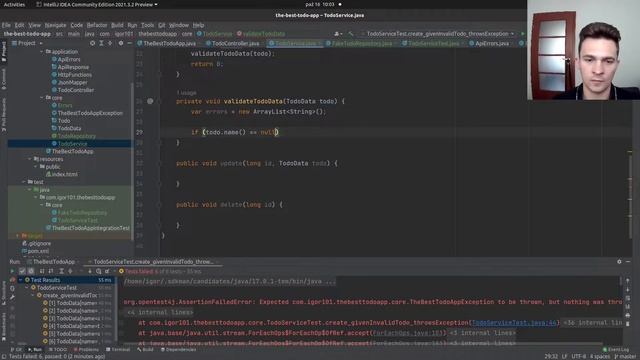Open the Terminal tool window button
The image size is (640, 360).
(x=118, y=350)
